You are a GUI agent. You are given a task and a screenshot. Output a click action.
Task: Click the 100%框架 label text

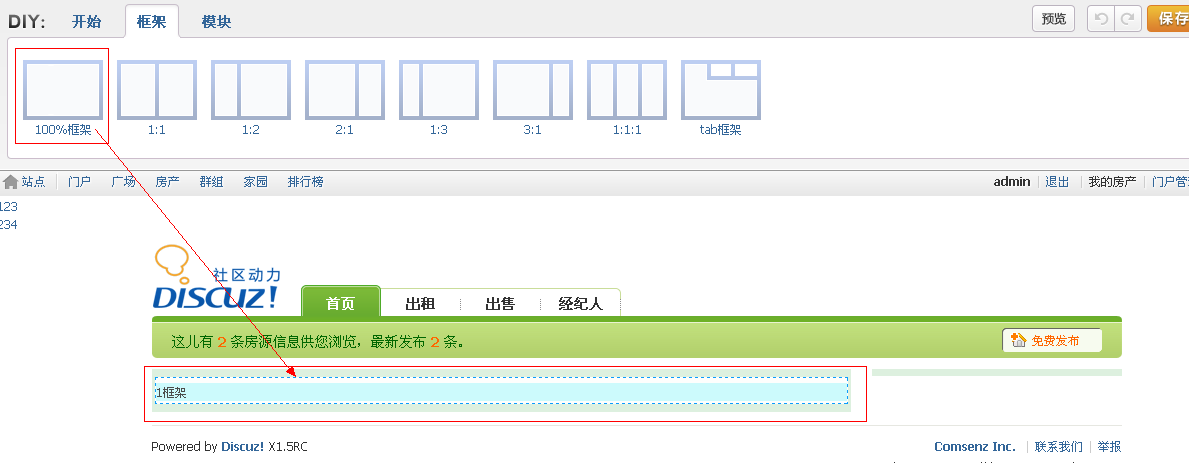point(63,130)
